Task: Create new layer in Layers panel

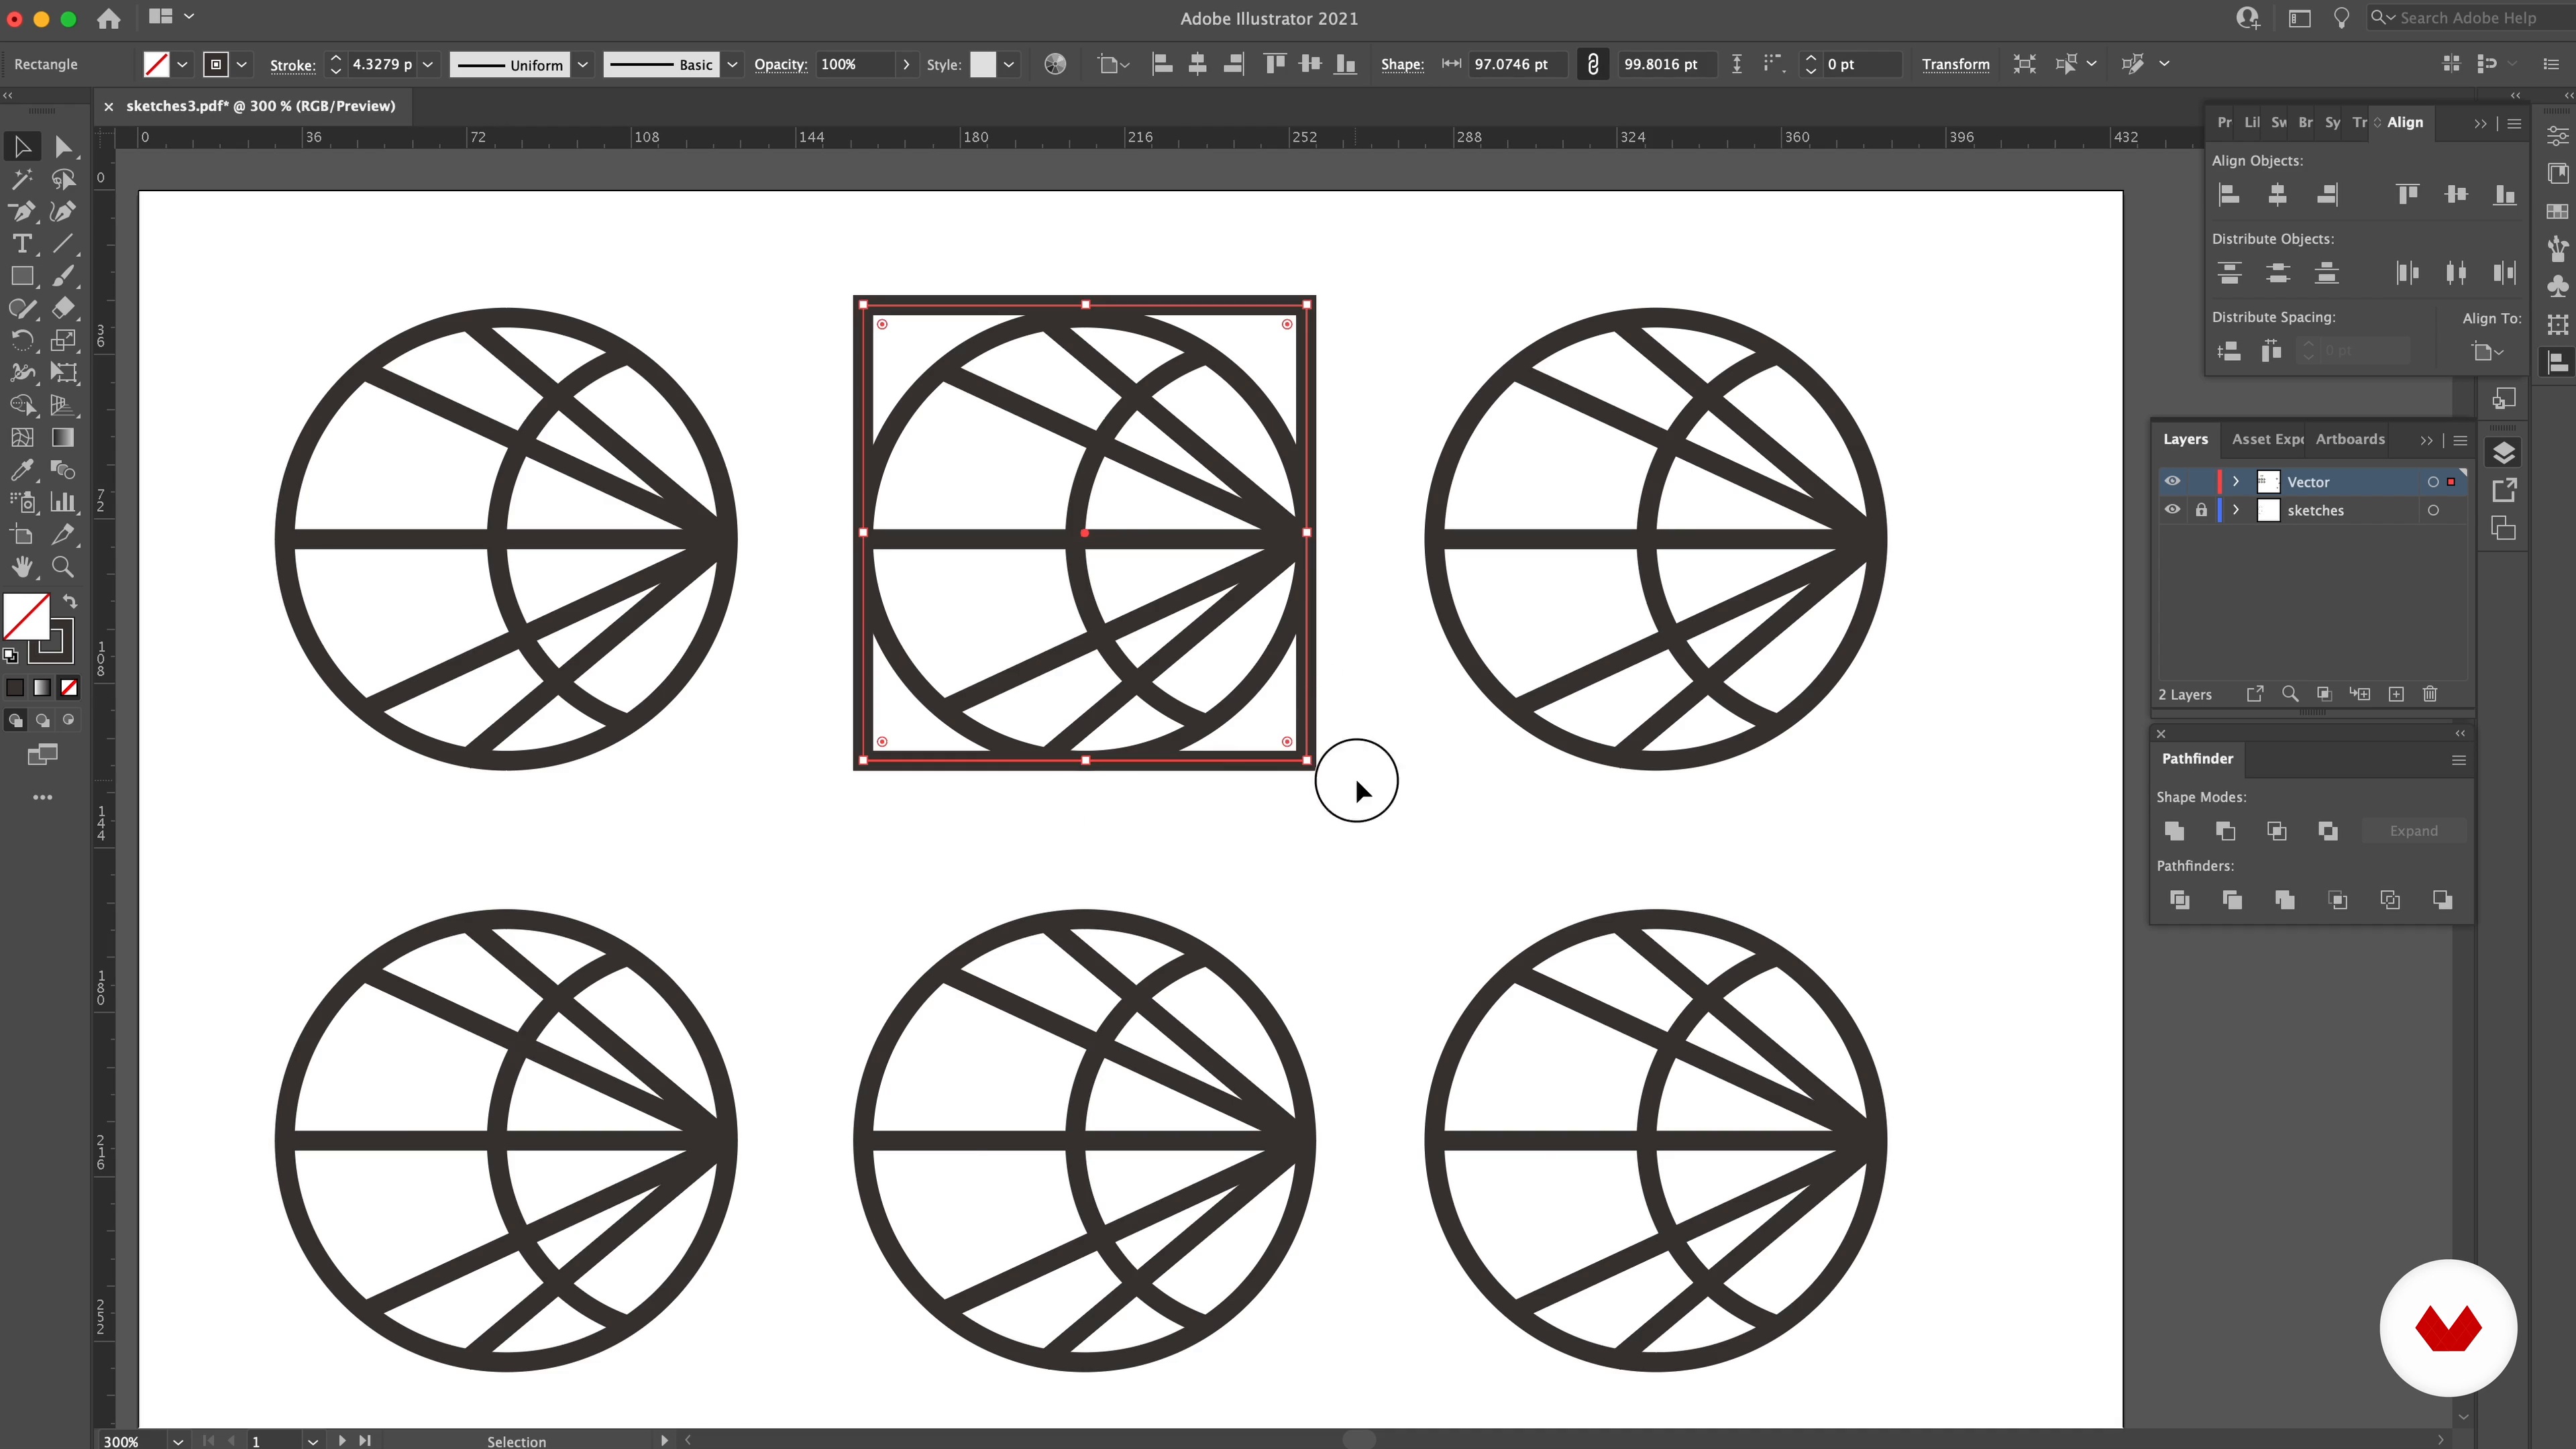Action: coord(2396,694)
